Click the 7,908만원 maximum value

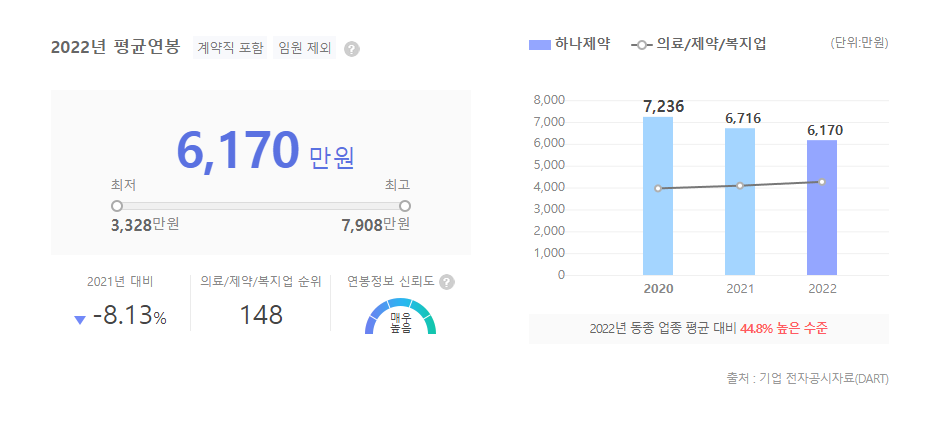point(376,225)
